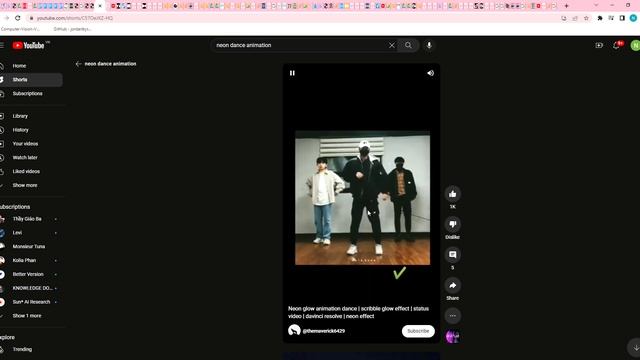640x360 pixels.
Task: Close the active browser tab
Action: 100,6
